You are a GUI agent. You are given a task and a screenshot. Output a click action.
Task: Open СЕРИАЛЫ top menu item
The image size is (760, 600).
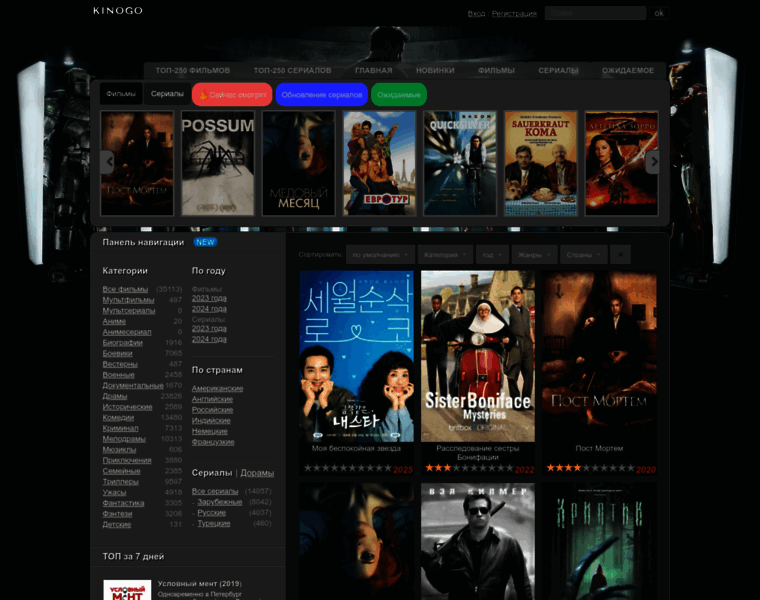[x=558, y=70]
